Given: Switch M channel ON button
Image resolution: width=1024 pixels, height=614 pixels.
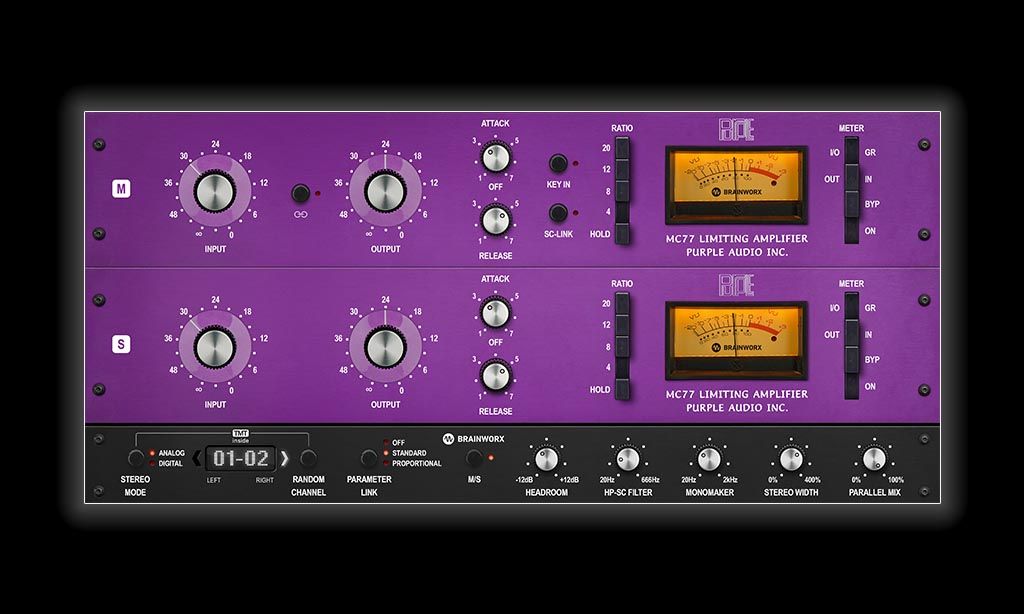Looking at the screenshot, I should click(x=852, y=231).
